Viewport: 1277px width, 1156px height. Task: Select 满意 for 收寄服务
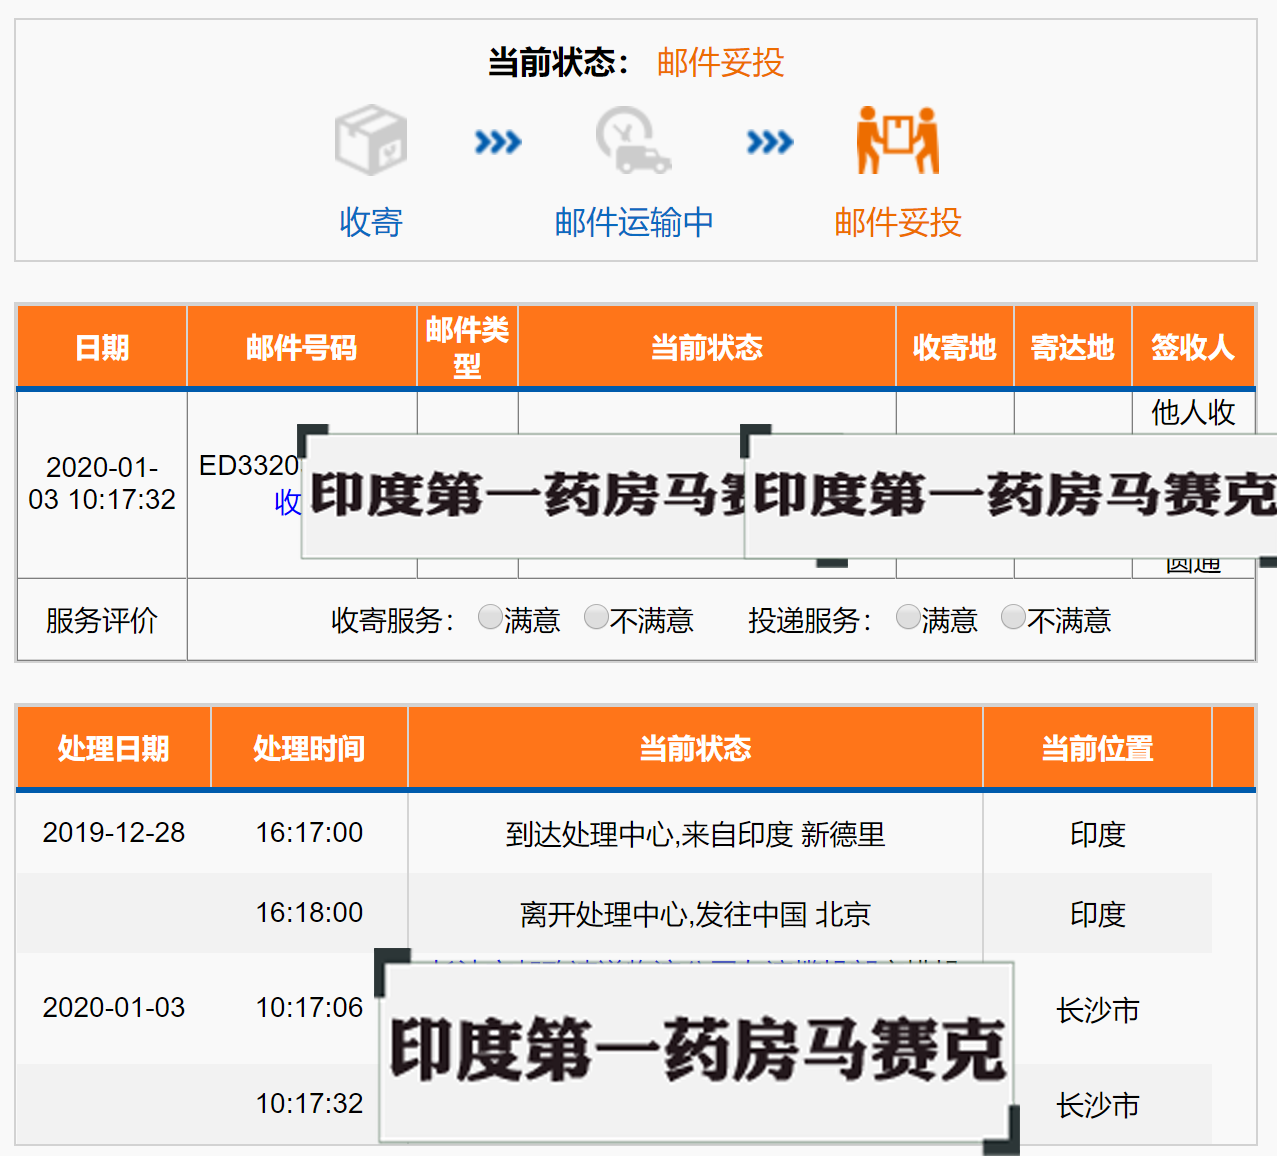[490, 618]
